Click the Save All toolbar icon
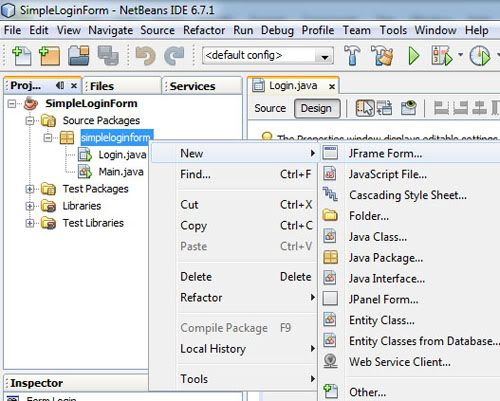 (x=108, y=55)
